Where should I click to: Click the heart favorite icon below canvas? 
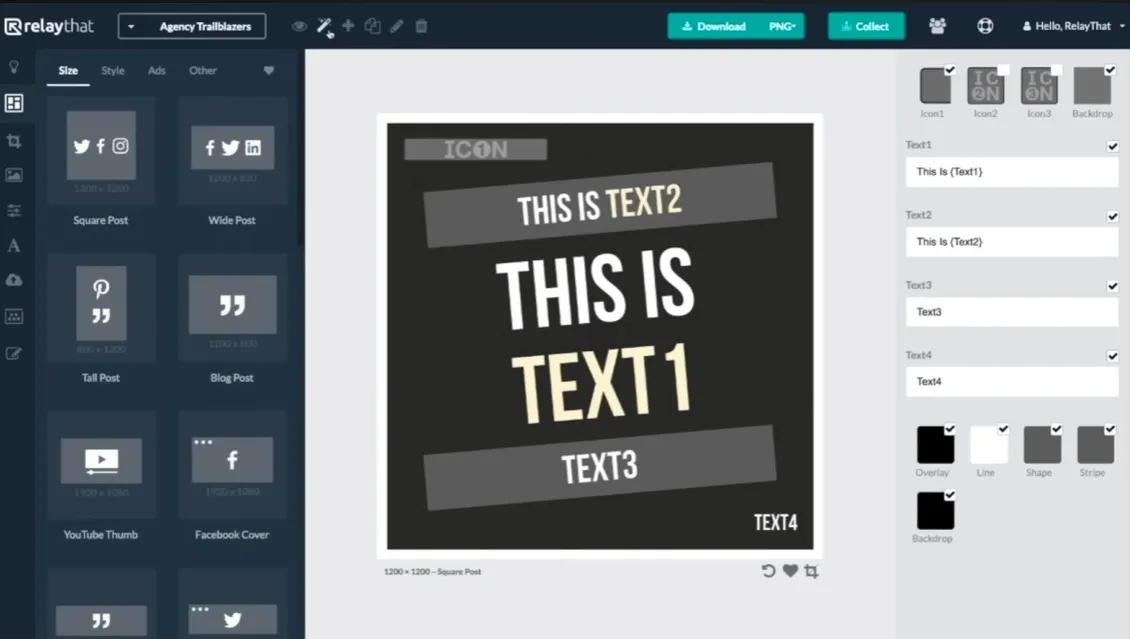[790, 571]
